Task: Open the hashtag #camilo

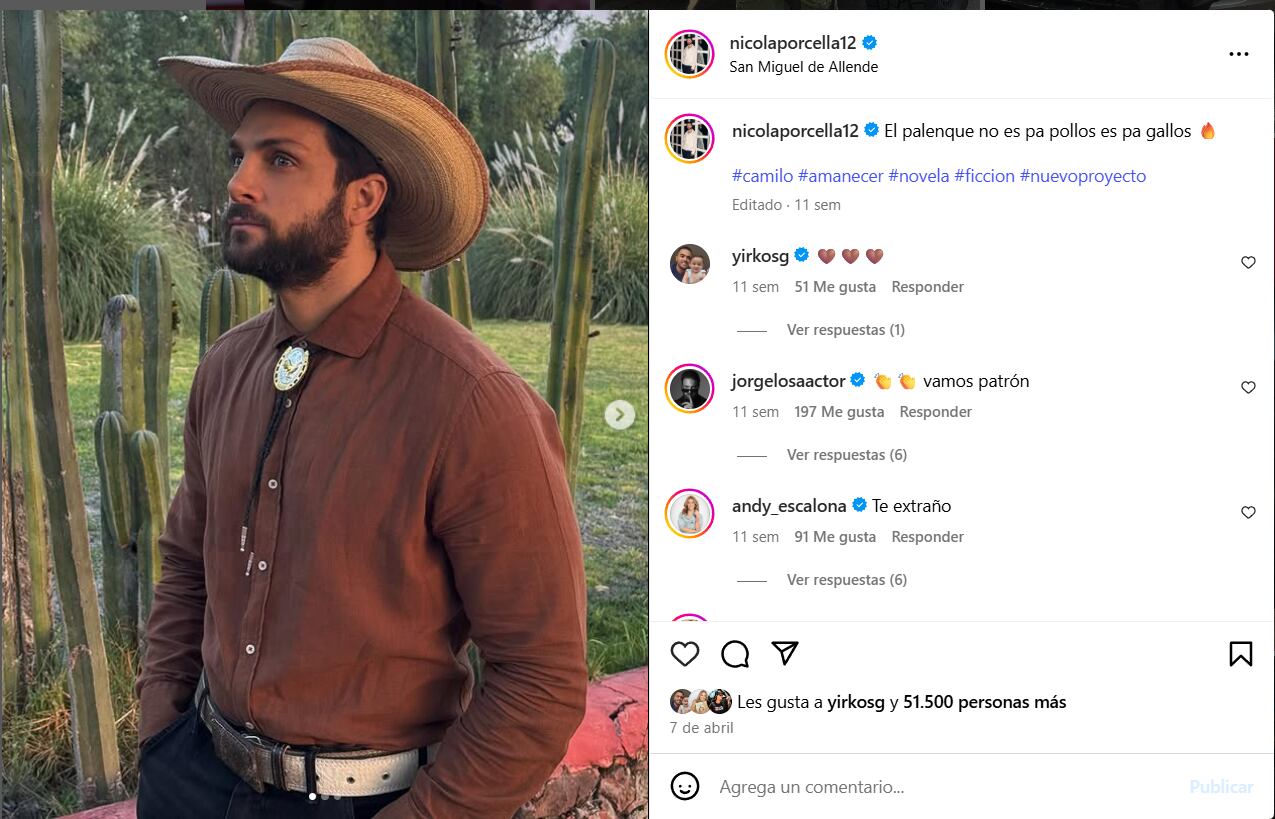Action: (760, 175)
